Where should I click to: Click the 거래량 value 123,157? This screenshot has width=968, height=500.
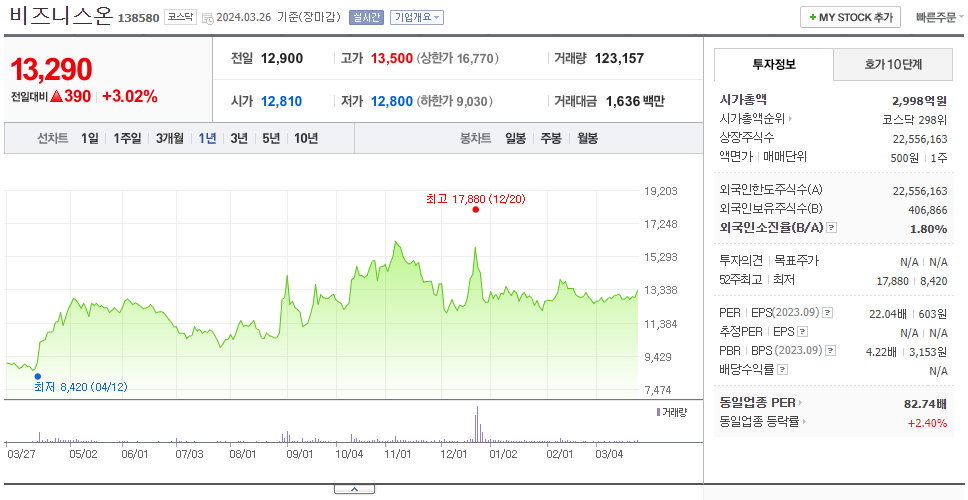(x=619, y=59)
